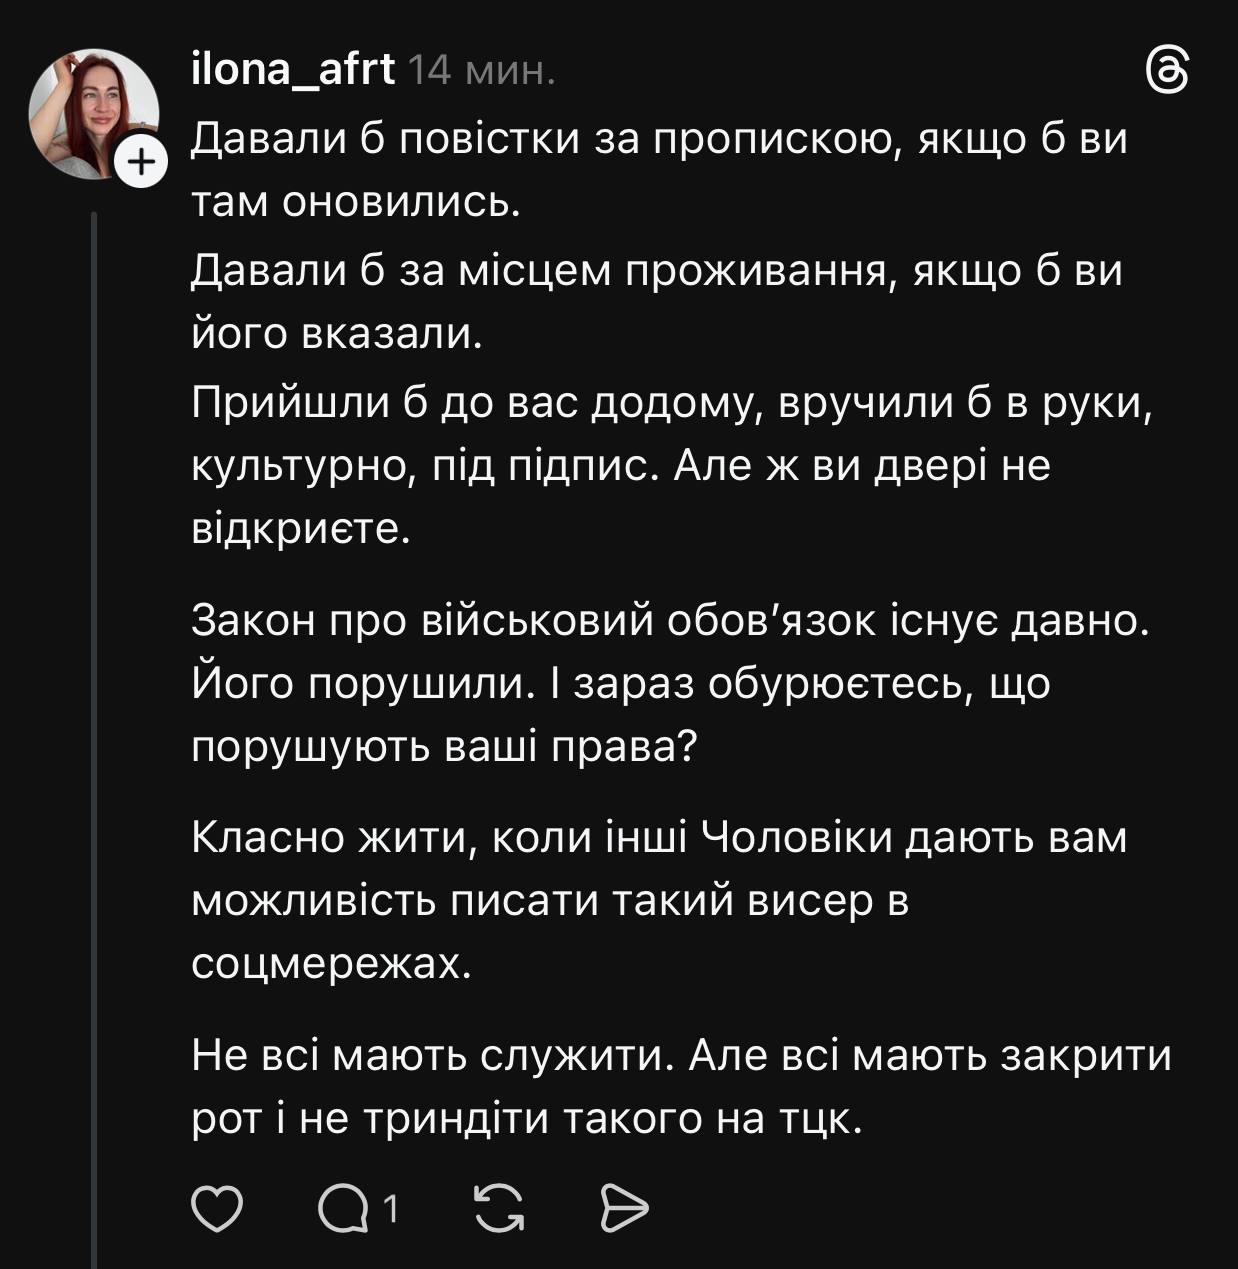Click the reply count number 1

392,1210
